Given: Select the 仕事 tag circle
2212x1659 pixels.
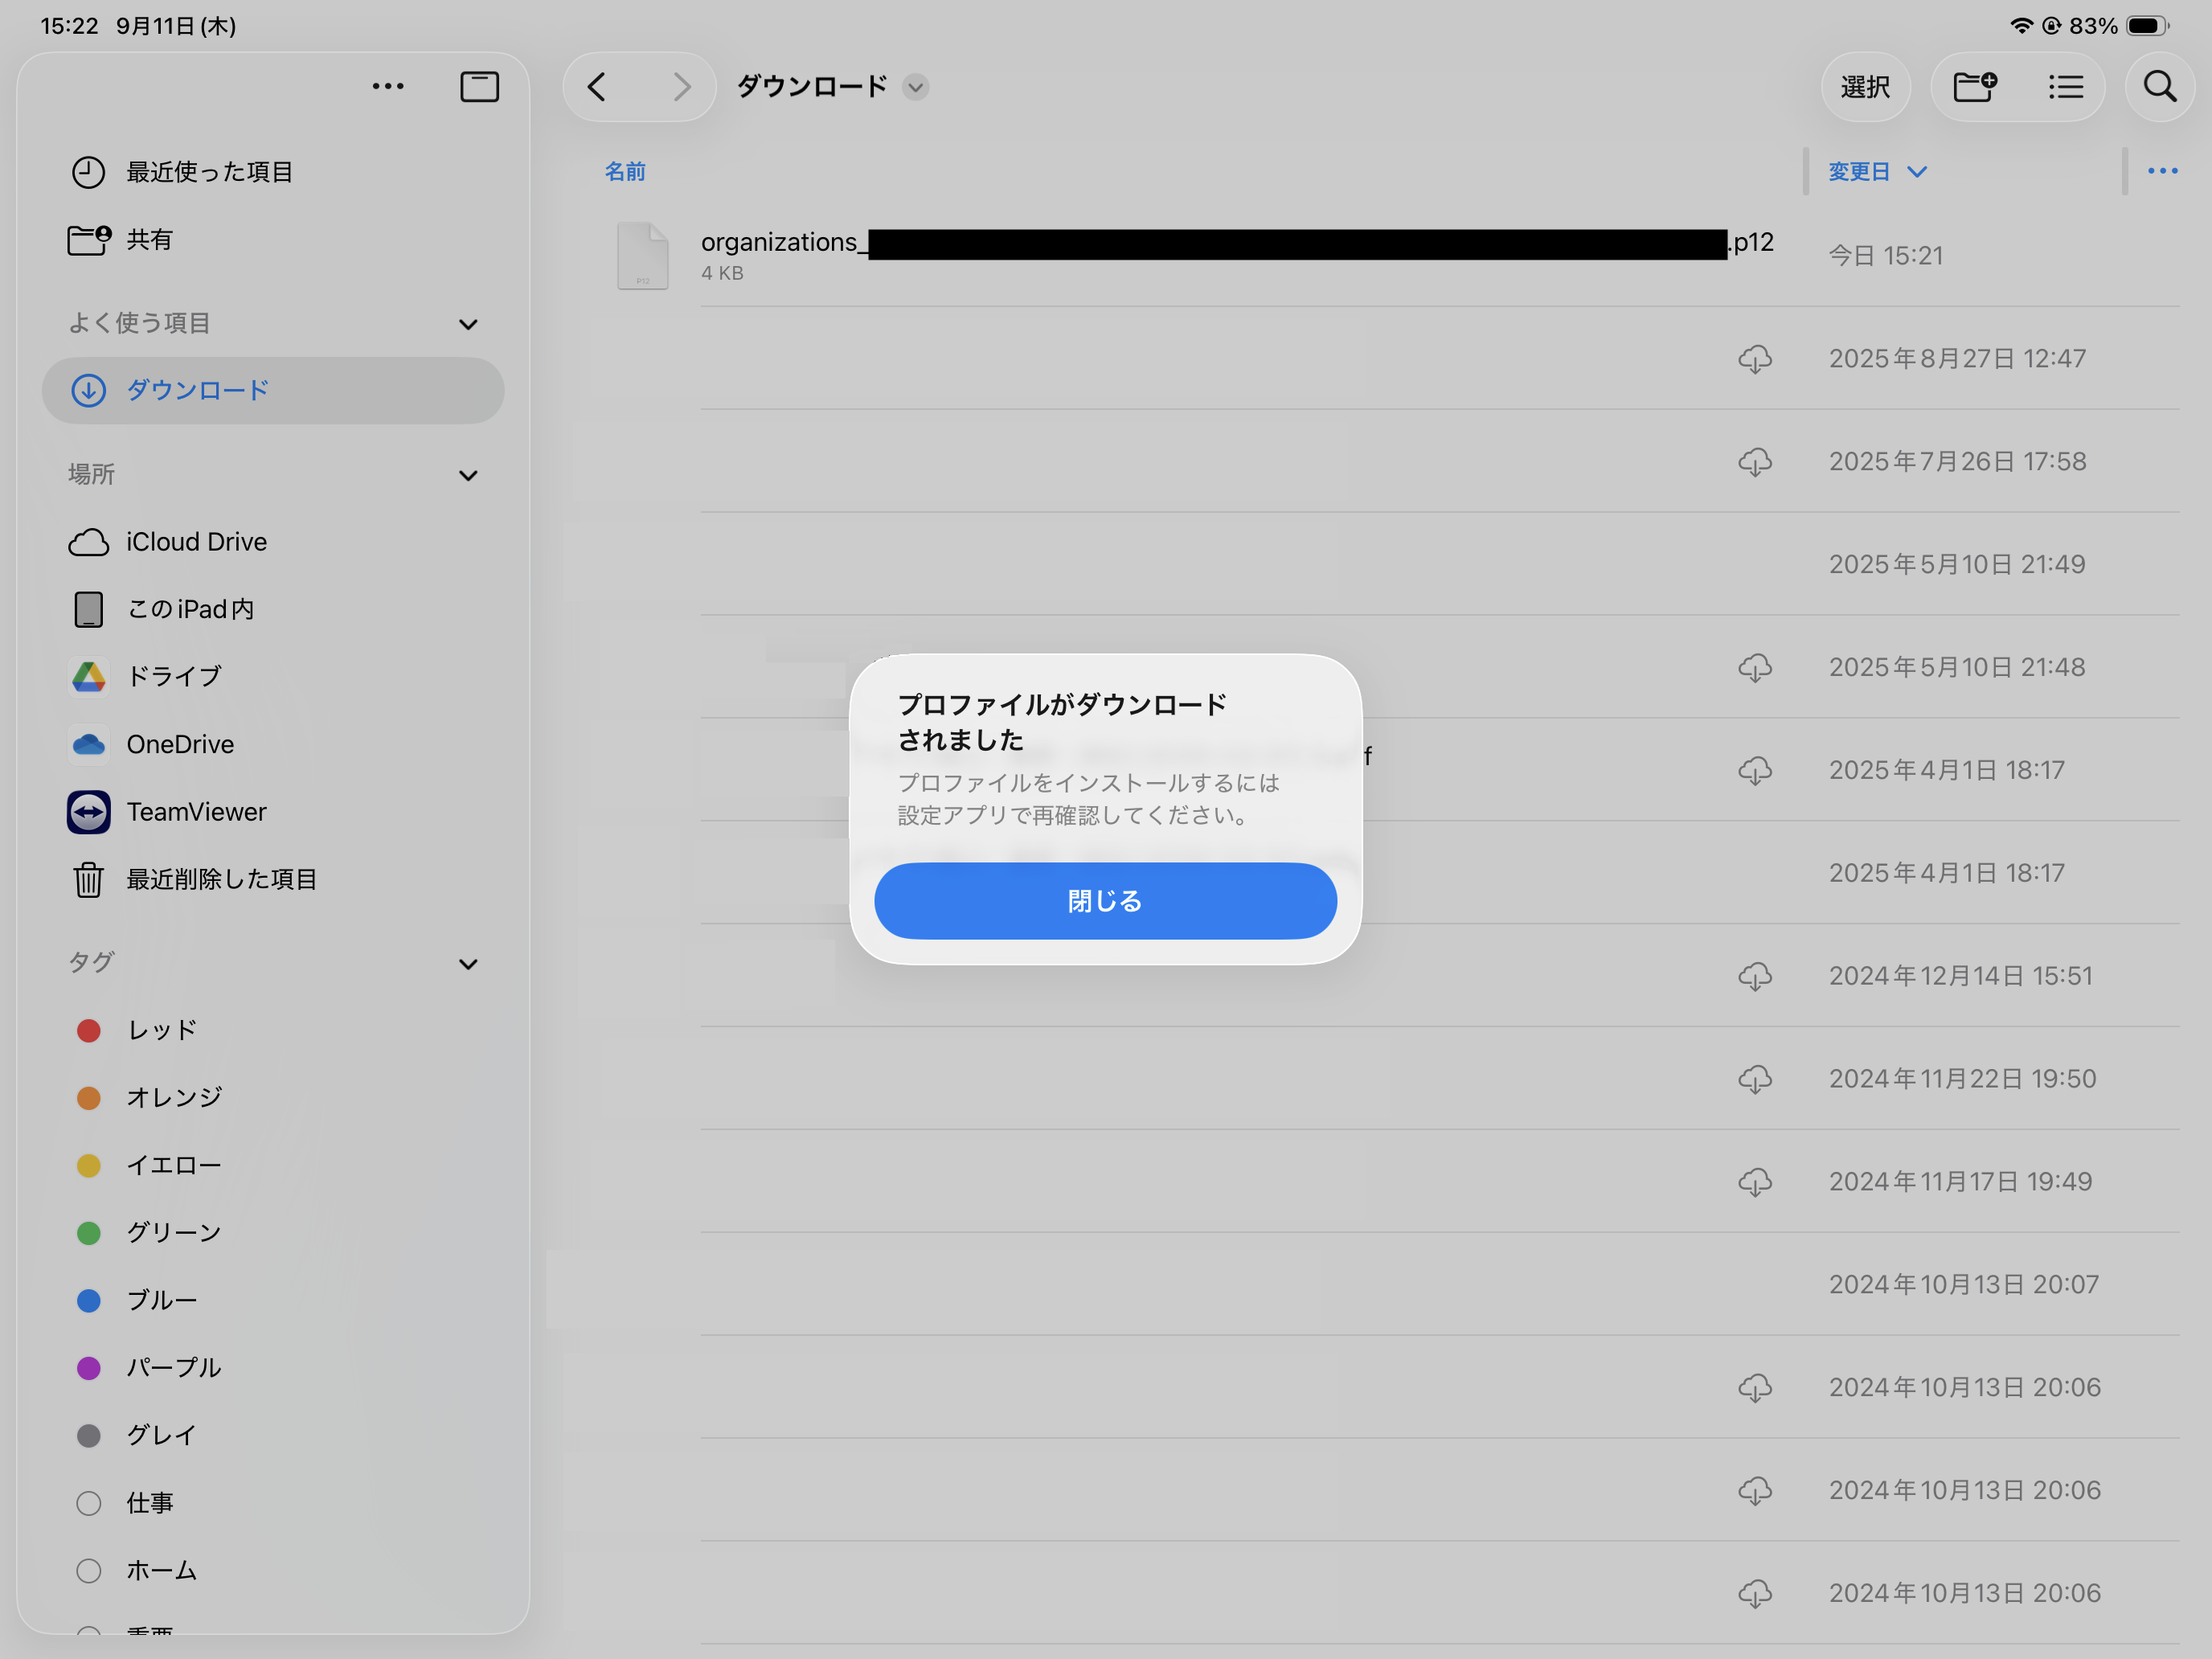Looking at the screenshot, I should pos(89,1503).
